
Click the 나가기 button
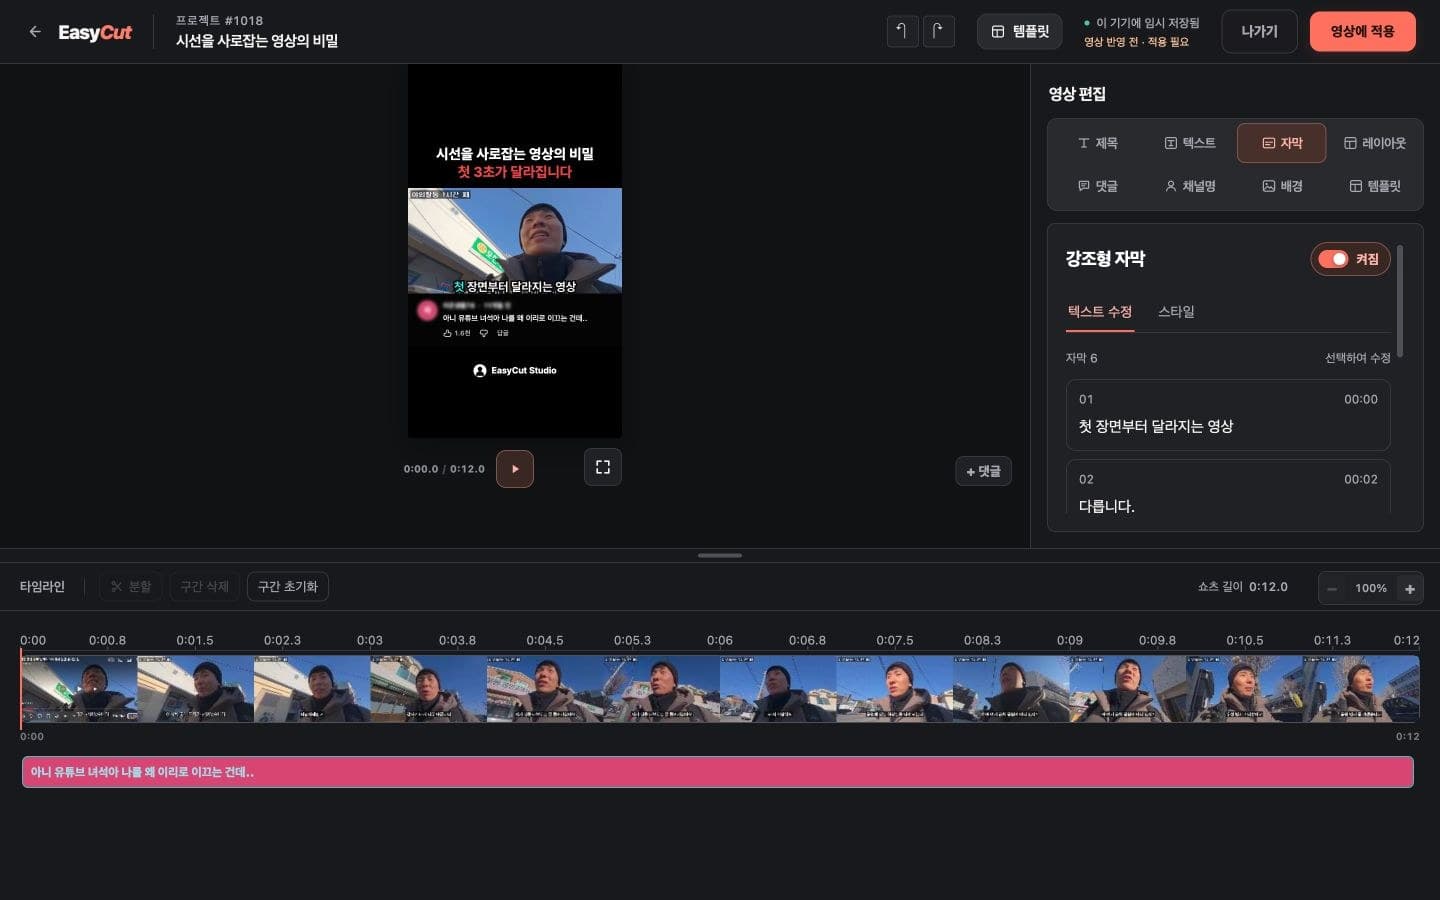click(1259, 32)
